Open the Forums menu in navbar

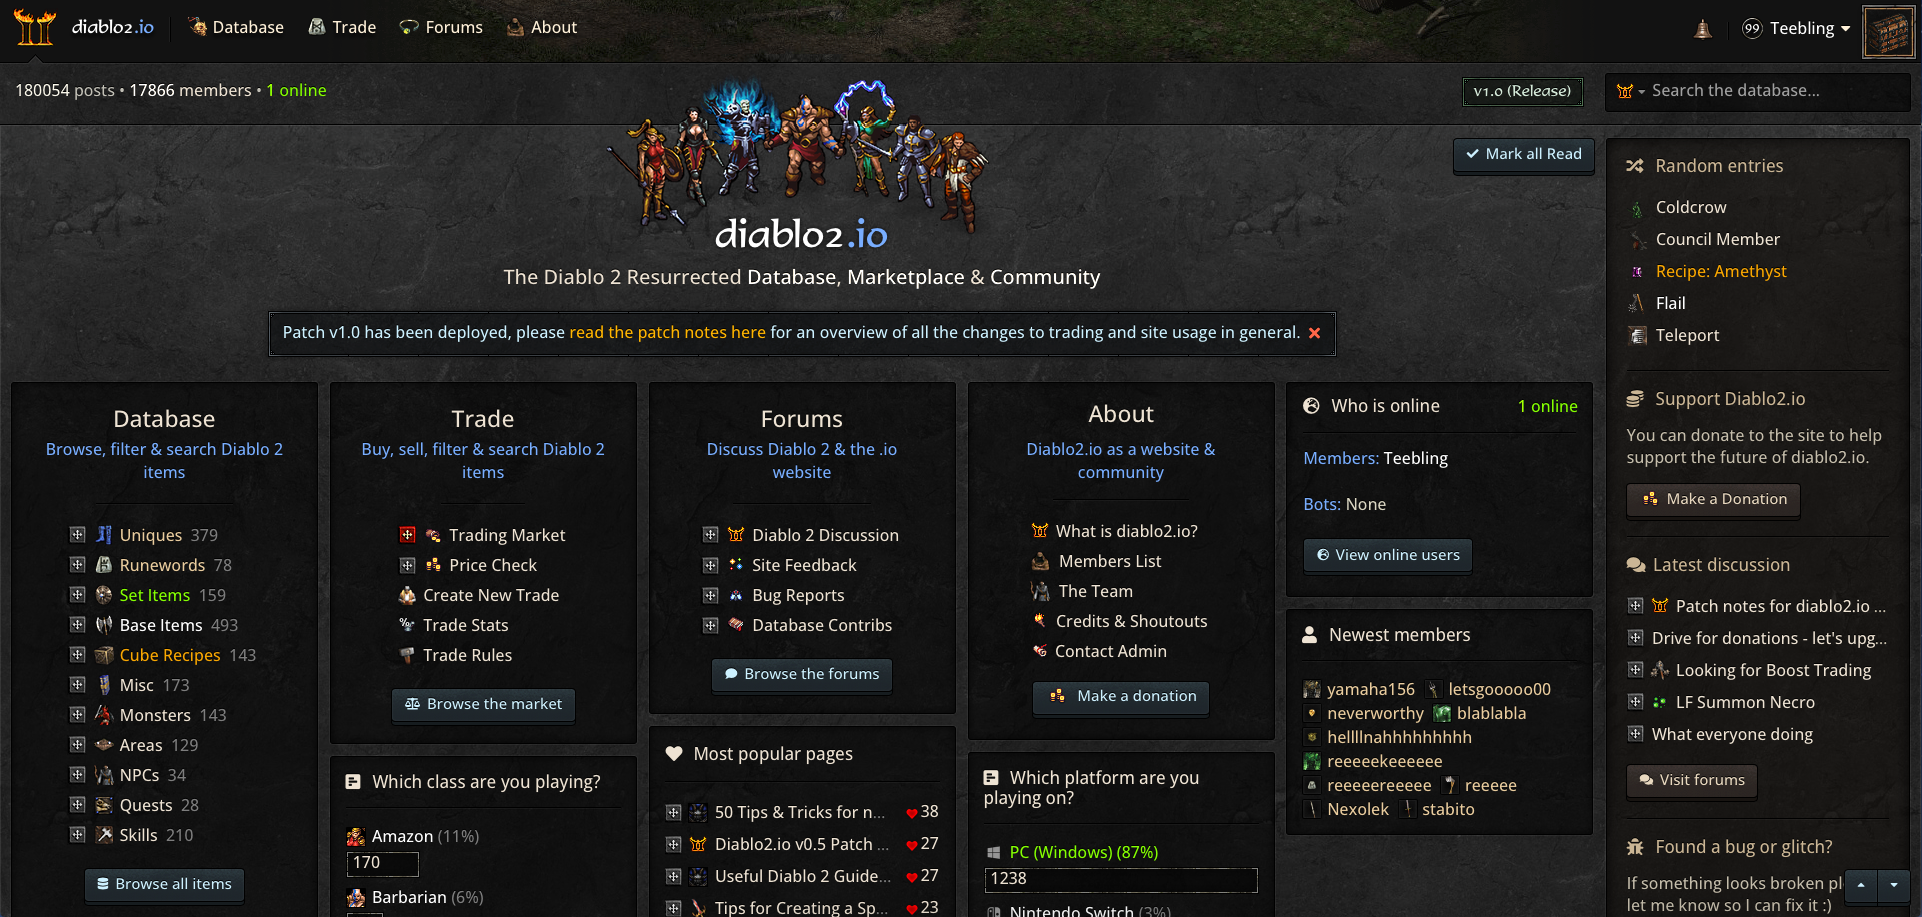(441, 27)
